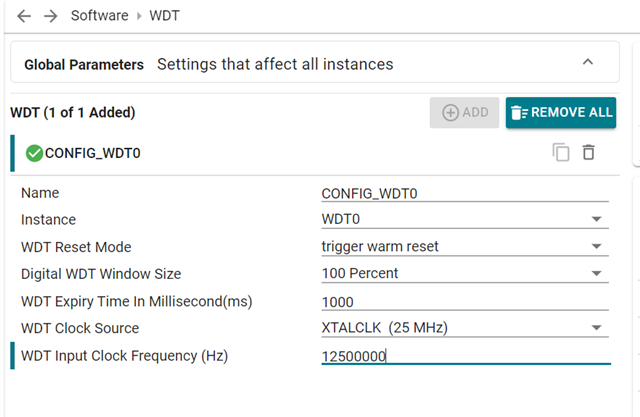Click the WDT Input Clock Frequency field
This screenshot has height=417, width=640.
coord(466,356)
